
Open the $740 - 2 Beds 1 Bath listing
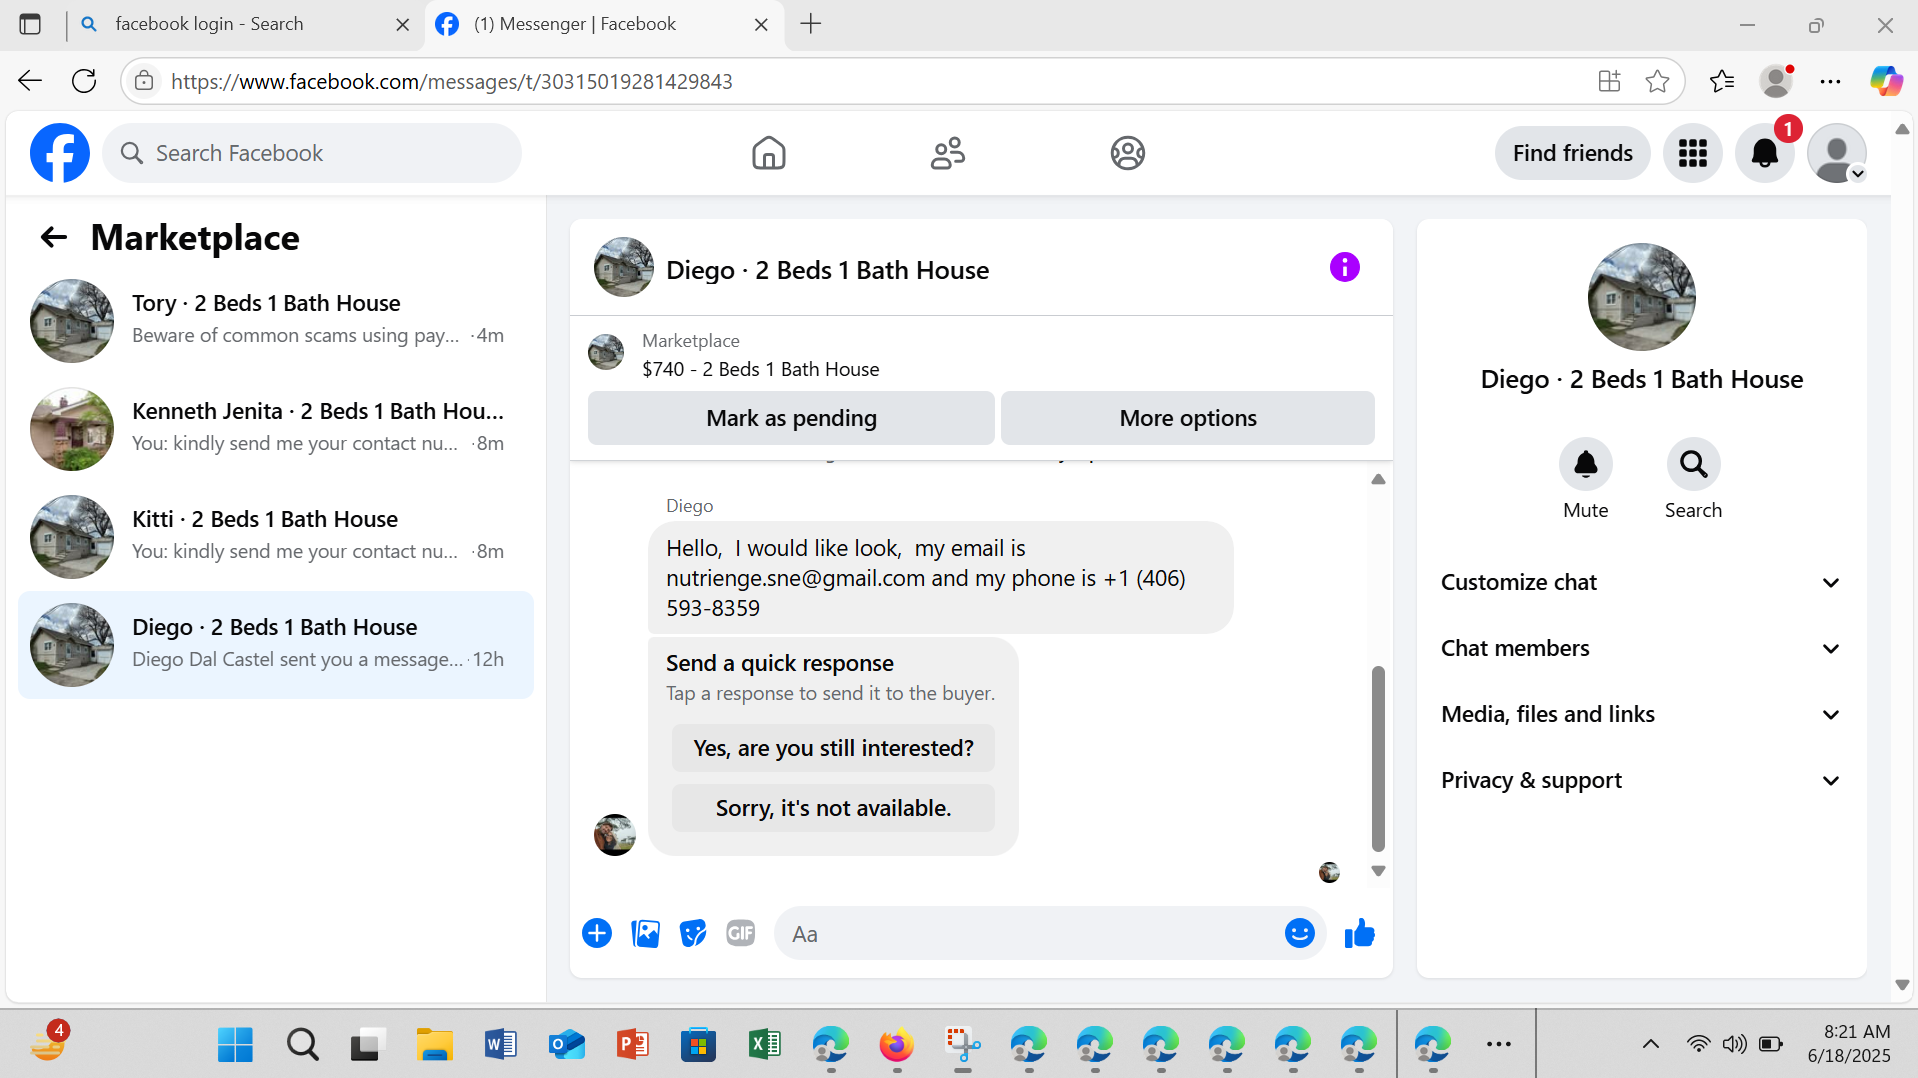(760, 369)
